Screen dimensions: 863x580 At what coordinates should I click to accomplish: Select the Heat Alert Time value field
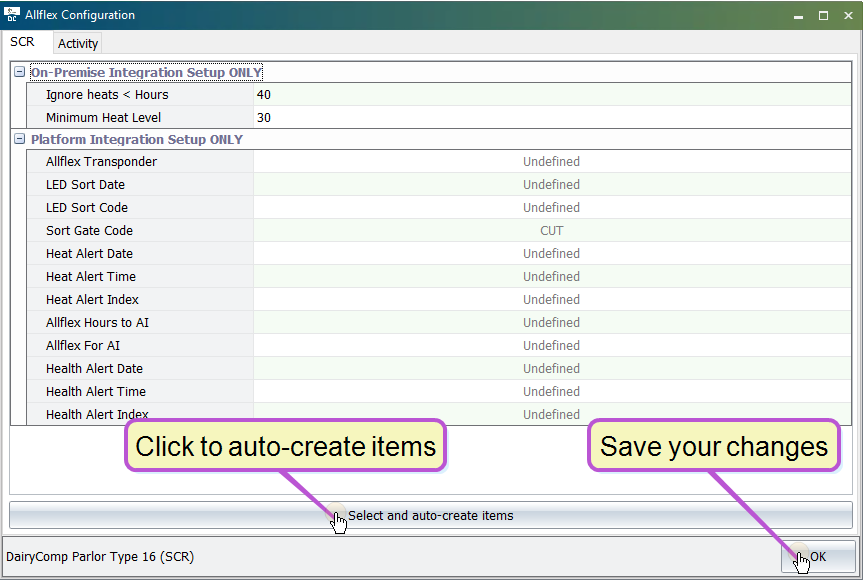click(x=552, y=277)
